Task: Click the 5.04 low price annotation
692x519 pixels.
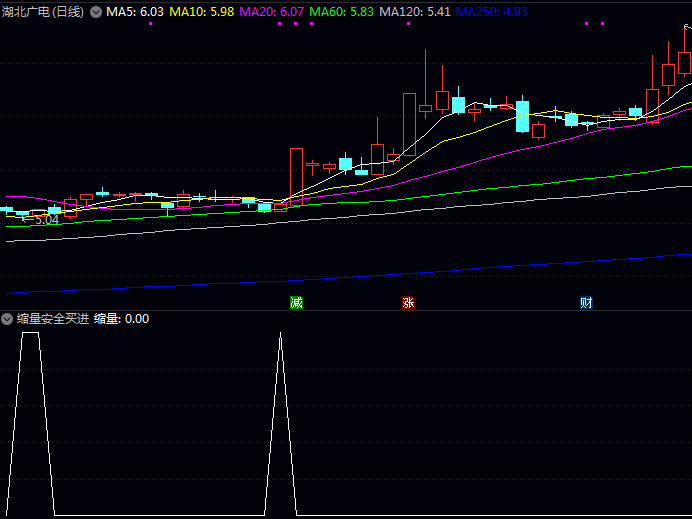Action: tap(46, 219)
